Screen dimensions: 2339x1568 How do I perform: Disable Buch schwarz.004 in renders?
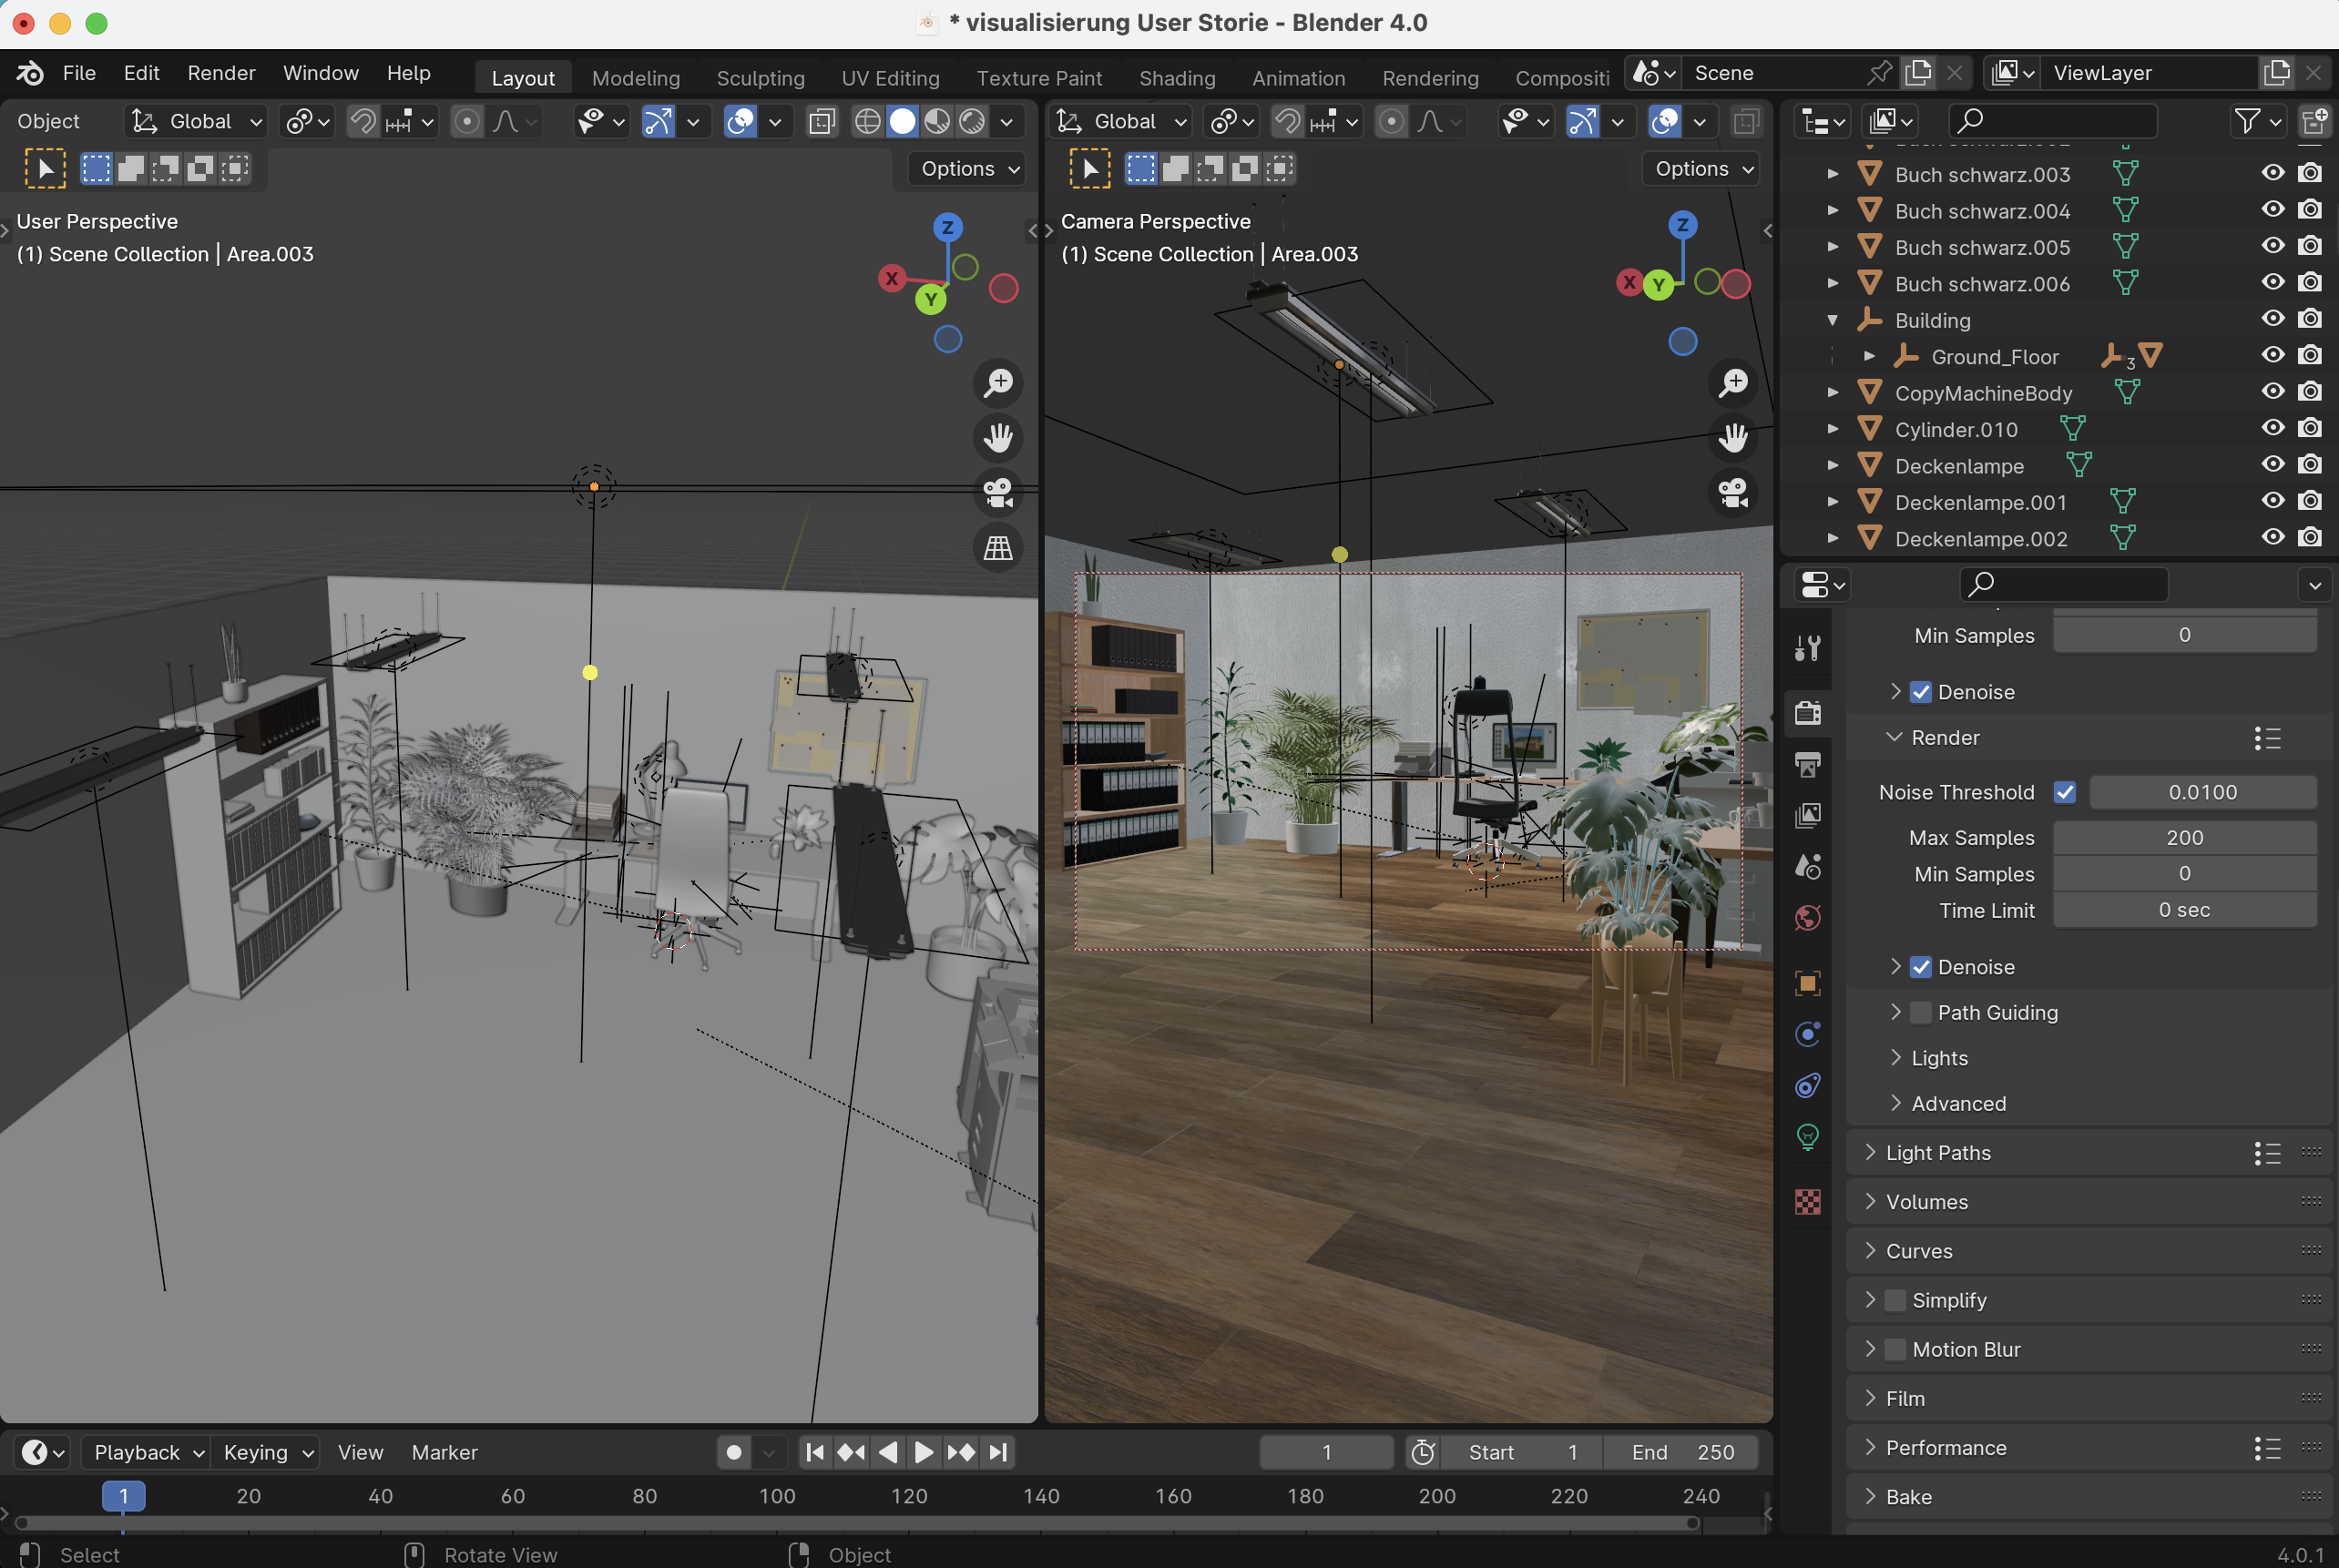(x=2310, y=209)
